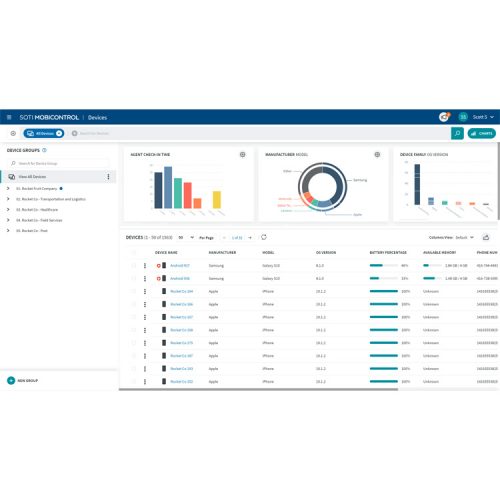Open the 50 per page dropdown
The height and width of the screenshot is (500, 500).
(186, 238)
